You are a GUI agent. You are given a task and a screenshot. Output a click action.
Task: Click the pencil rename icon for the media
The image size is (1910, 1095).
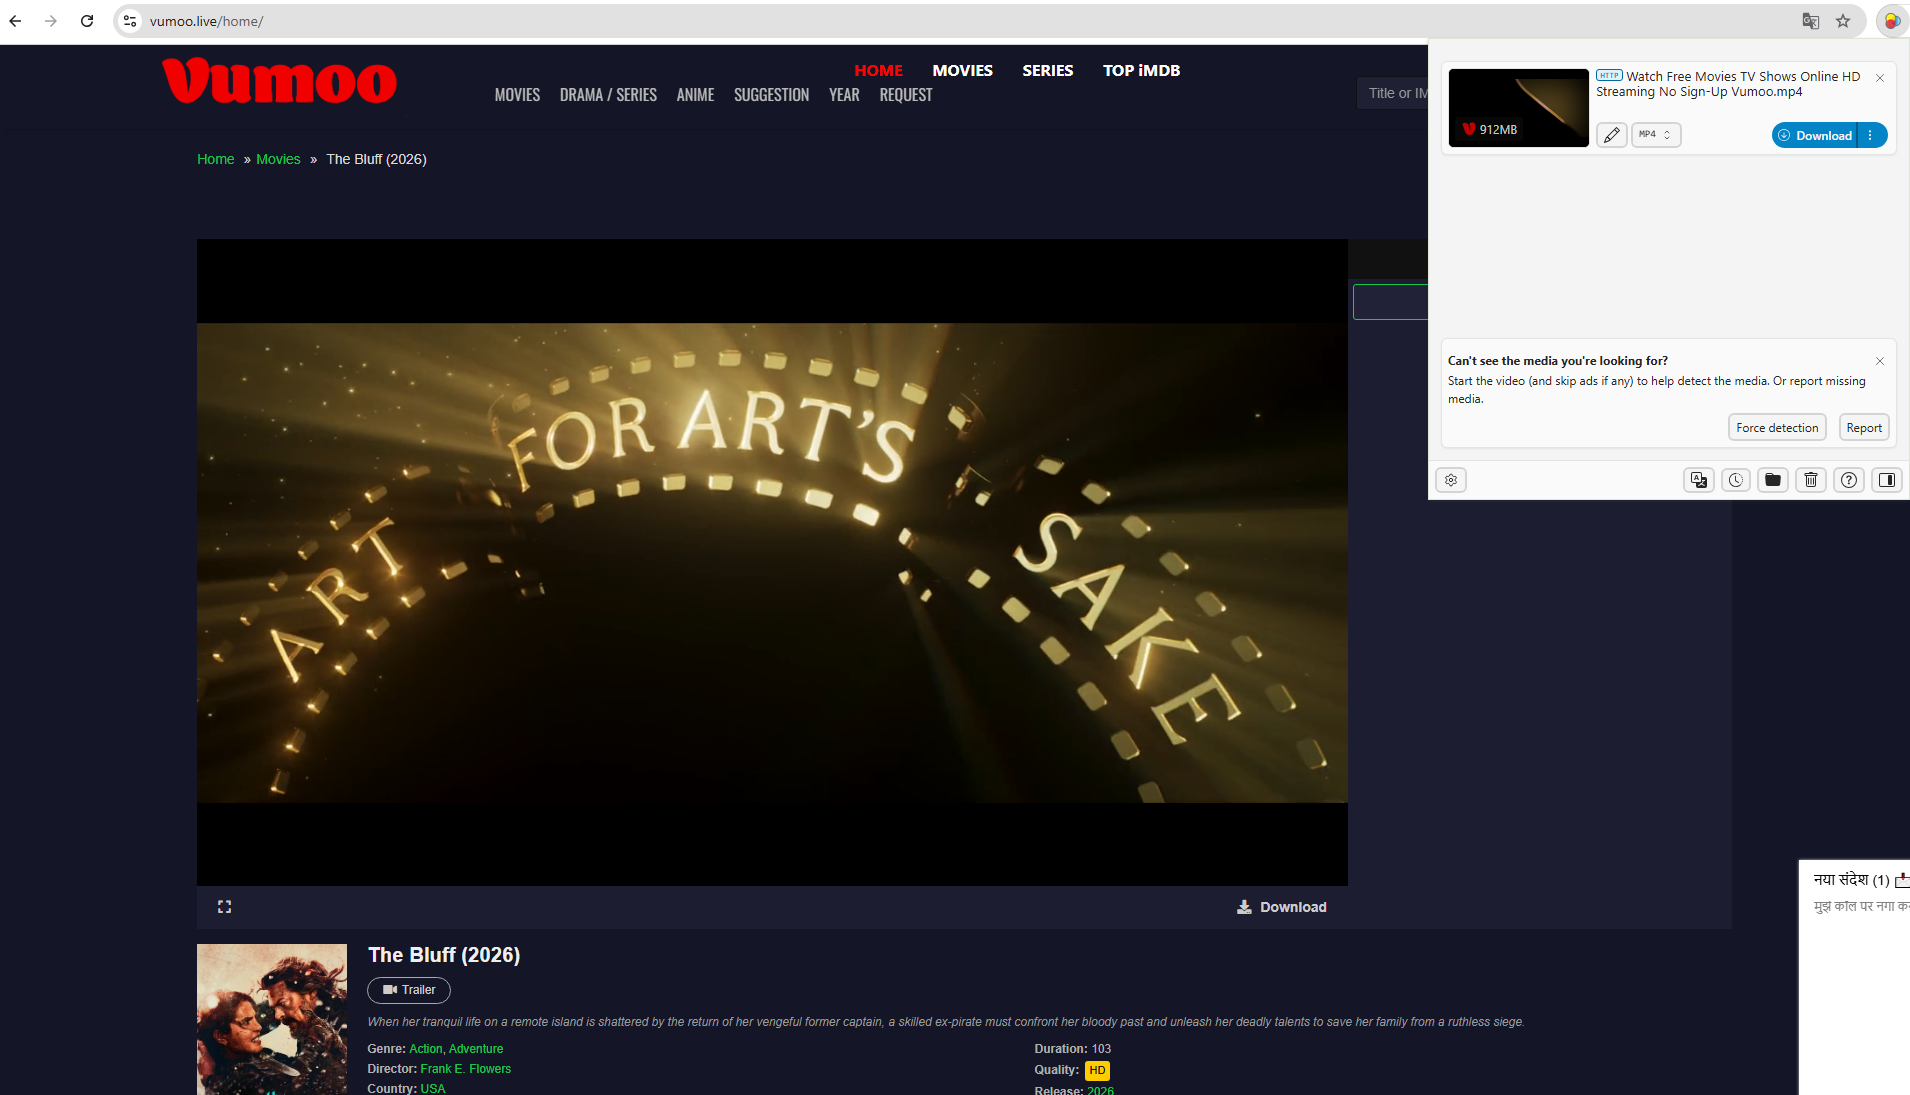(x=1611, y=135)
